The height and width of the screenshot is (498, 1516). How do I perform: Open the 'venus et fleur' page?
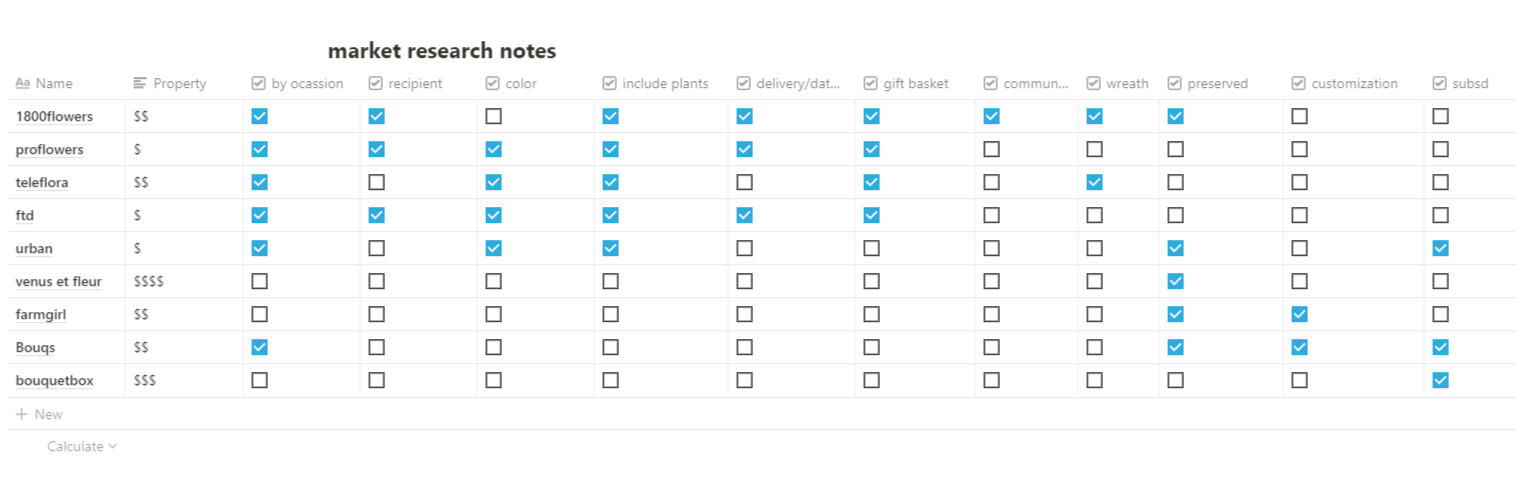[59, 282]
